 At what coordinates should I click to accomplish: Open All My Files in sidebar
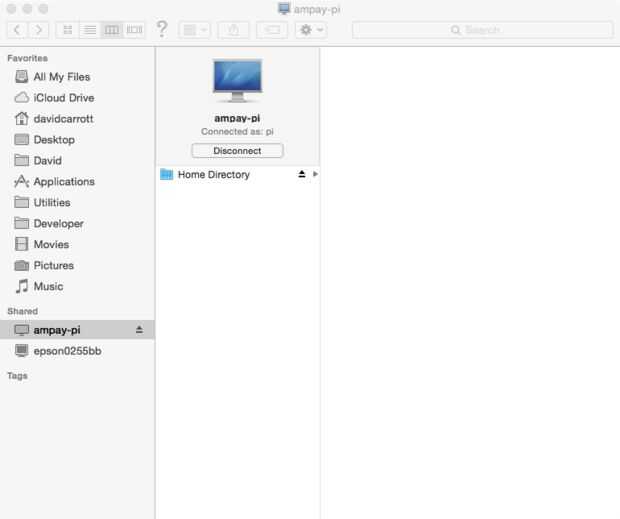pos(77,77)
